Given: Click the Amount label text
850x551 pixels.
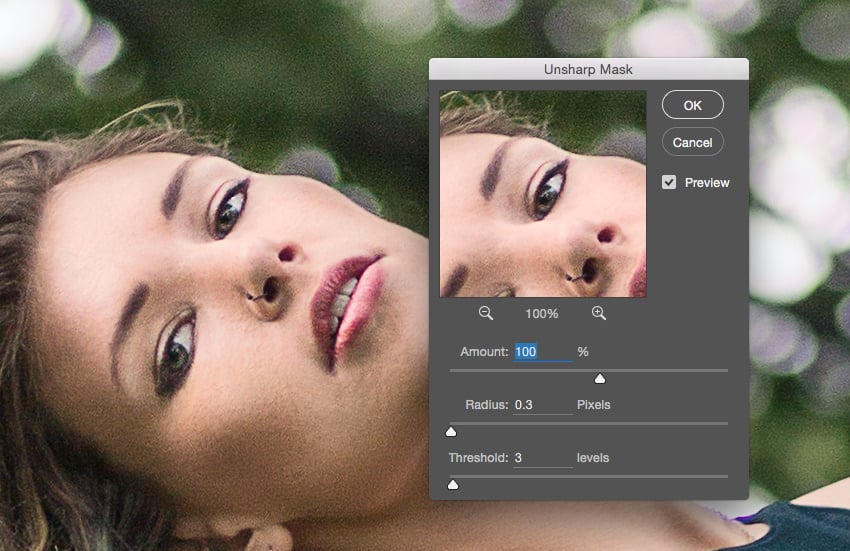Looking at the screenshot, I should pyautogui.click(x=484, y=352).
